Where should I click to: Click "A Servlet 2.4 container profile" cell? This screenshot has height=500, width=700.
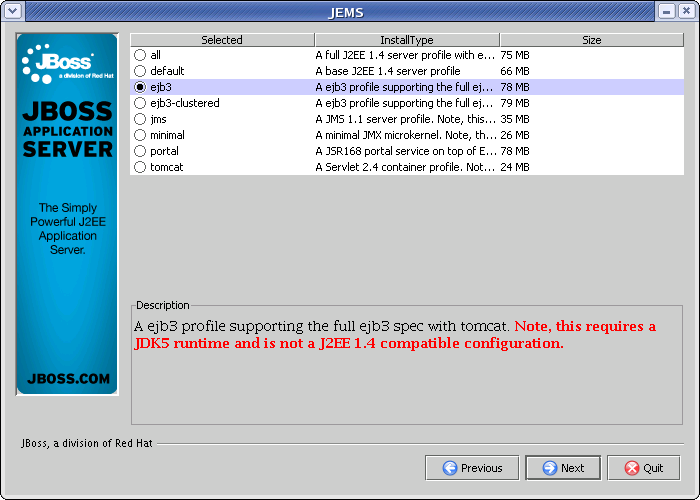[405, 167]
